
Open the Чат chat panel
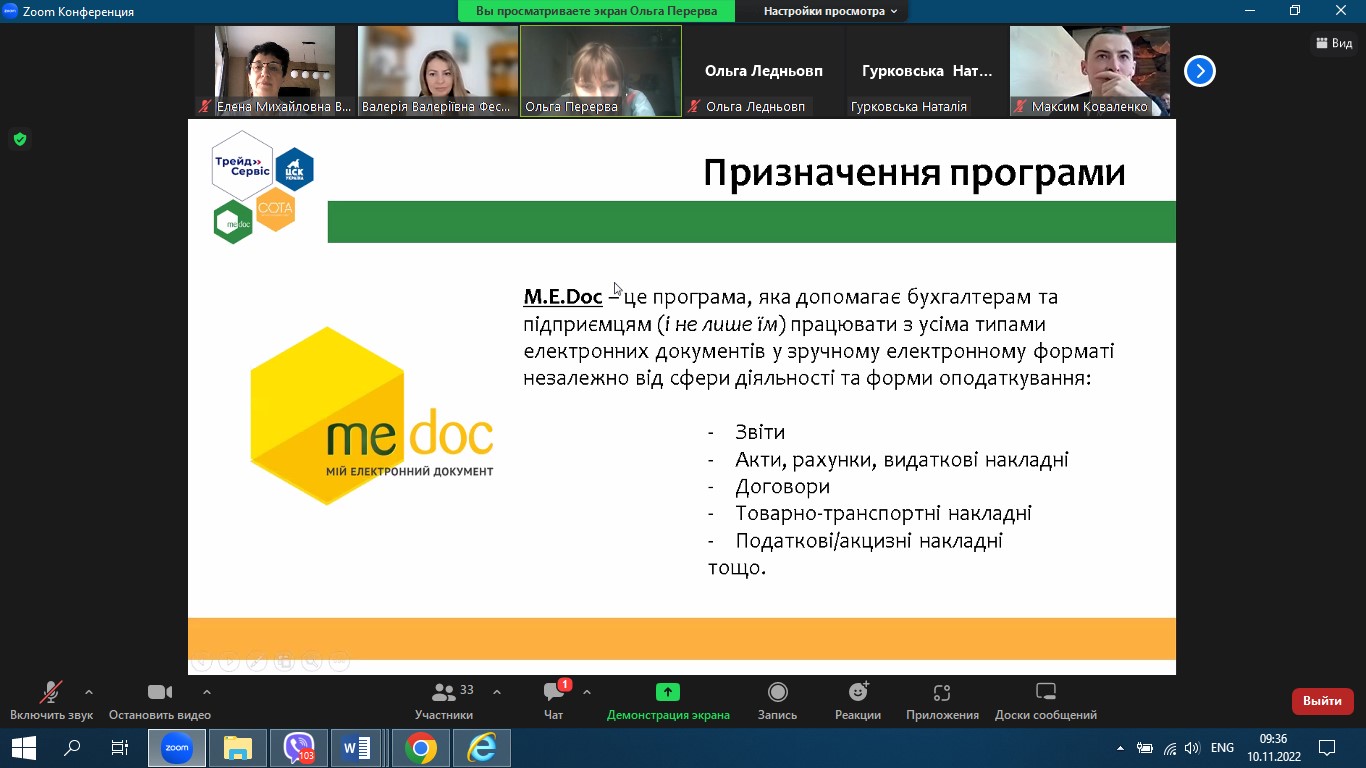click(553, 700)
